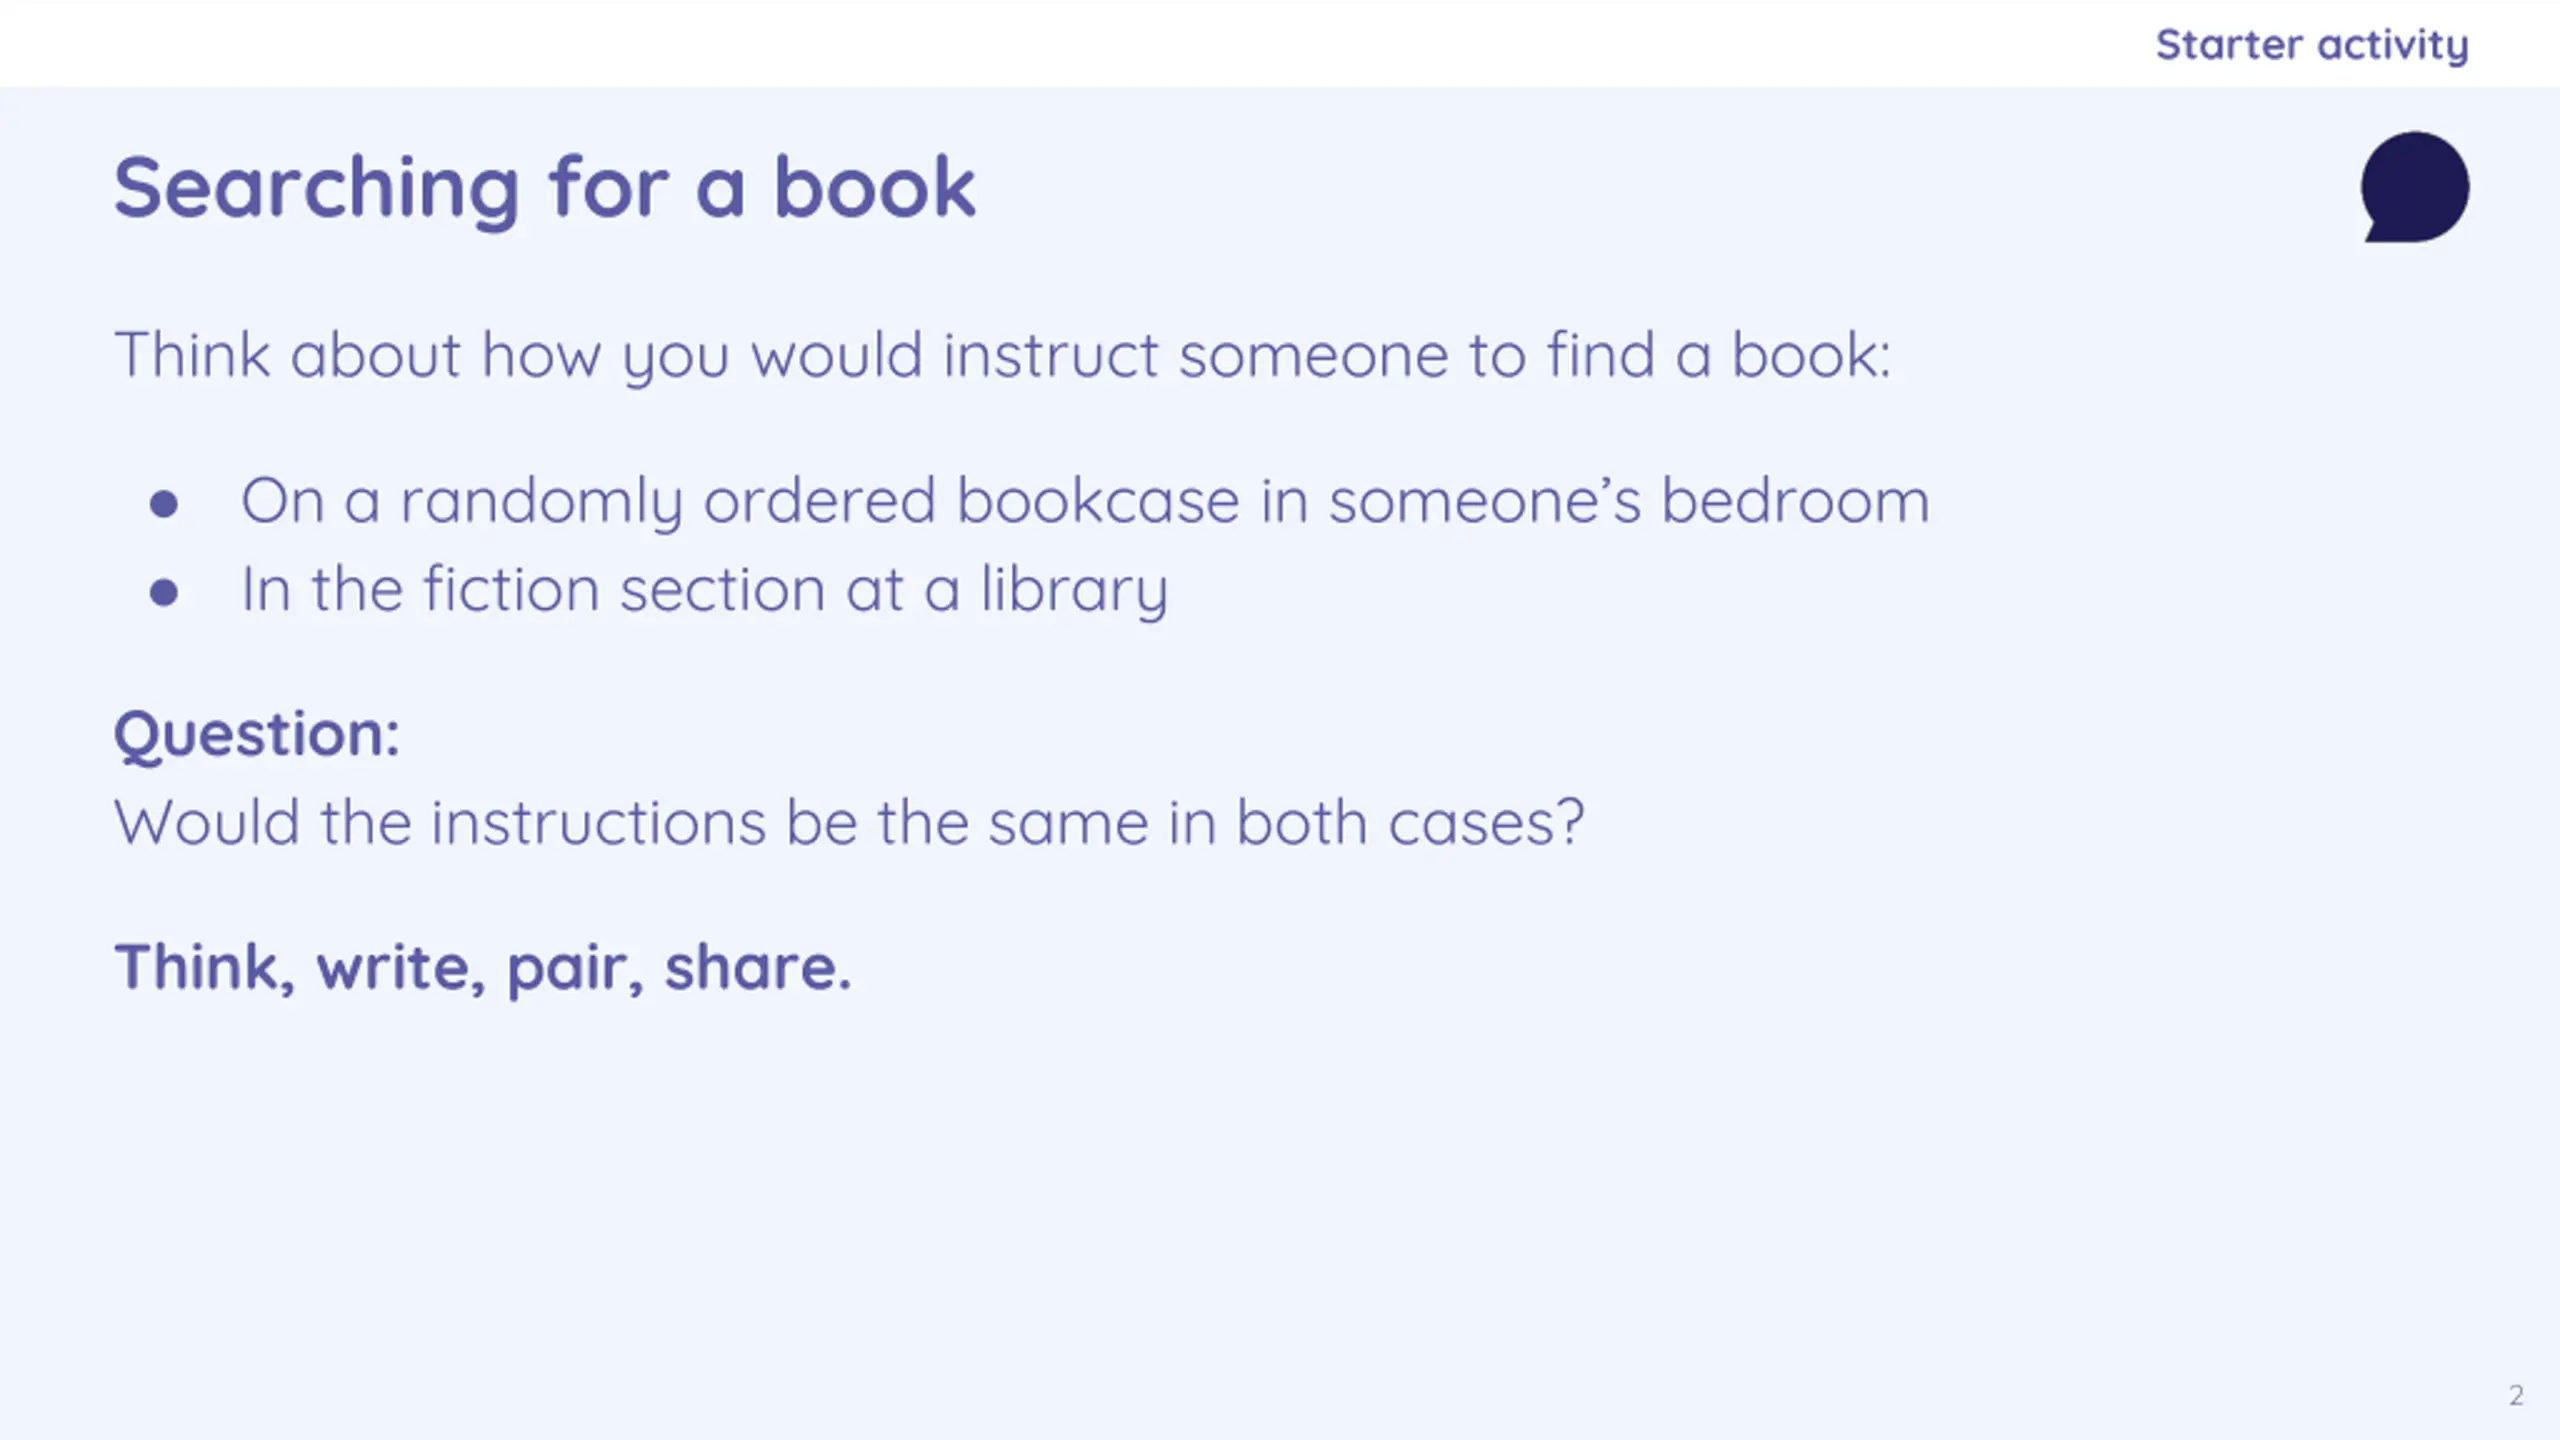Click the word 'library' in second bullet
Screen dimensions: 2560x1440
[x=1074, y=590]
